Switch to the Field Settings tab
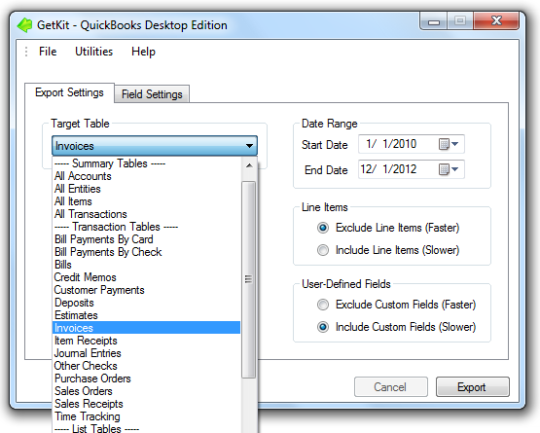Screen dimensions: 540x433 [x=152, y=94]
